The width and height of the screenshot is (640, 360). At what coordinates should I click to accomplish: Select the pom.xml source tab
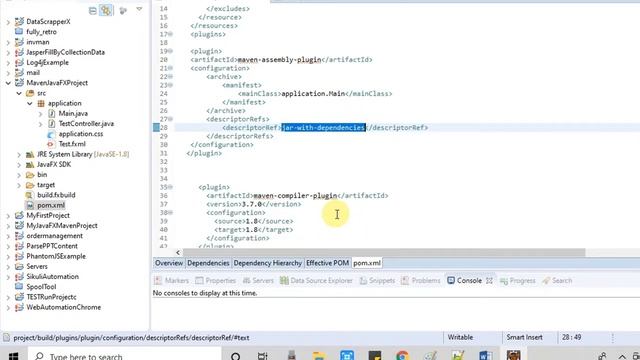point(367,263)
